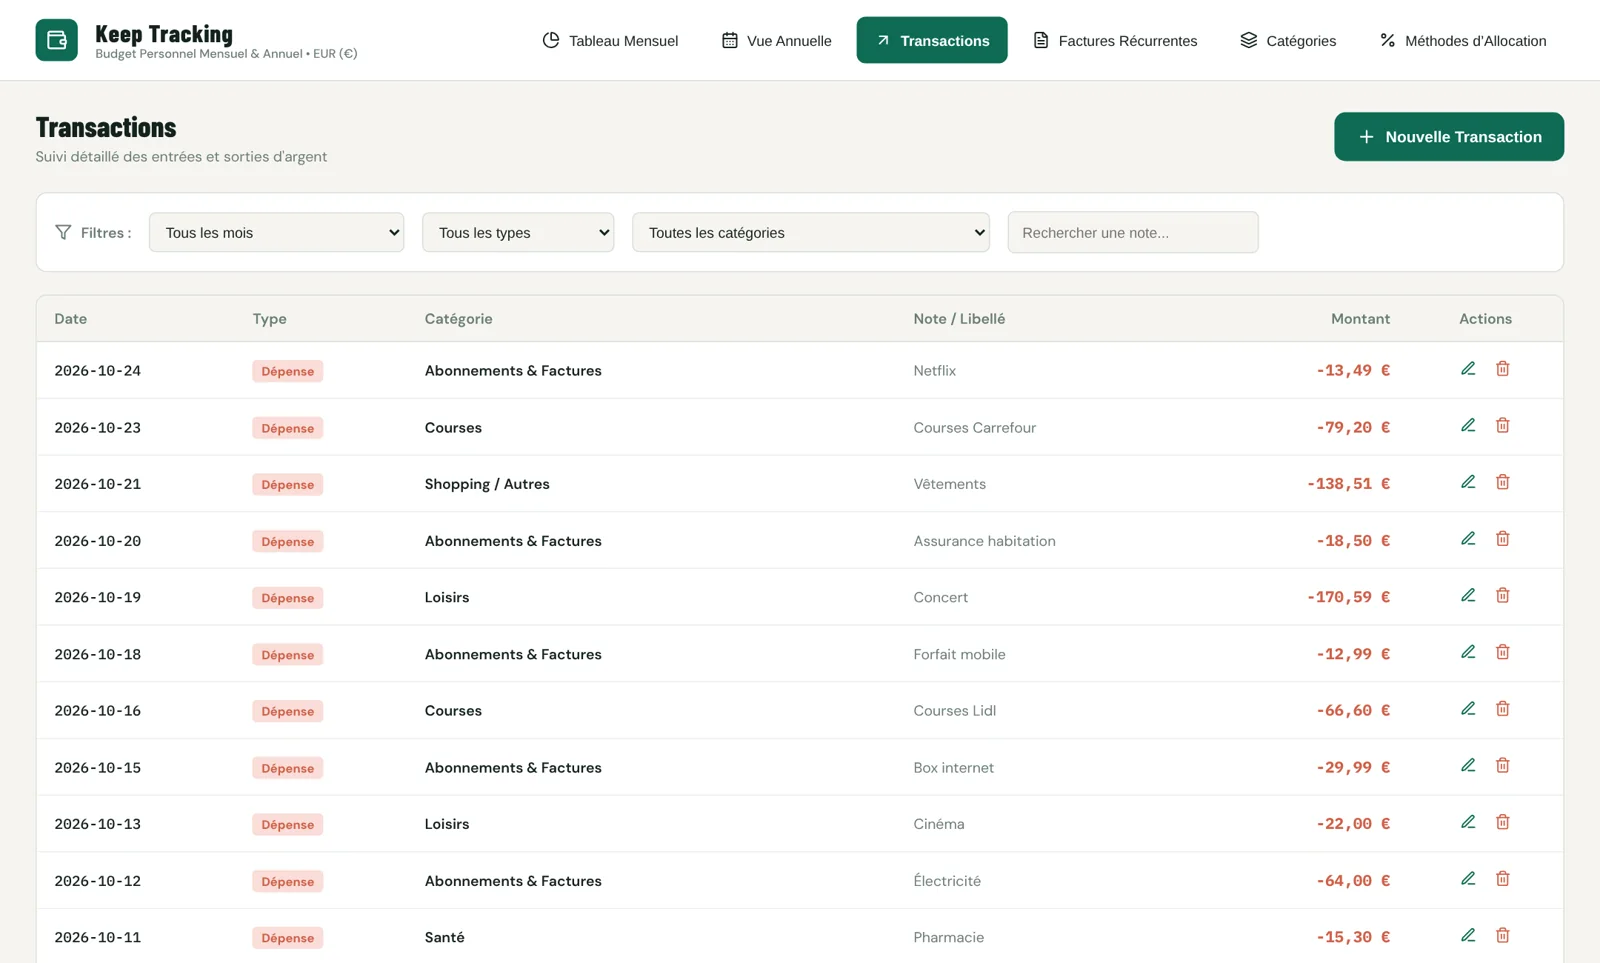Open the Catégories page
The image size is (1600, 963).
pos(1288,40)
